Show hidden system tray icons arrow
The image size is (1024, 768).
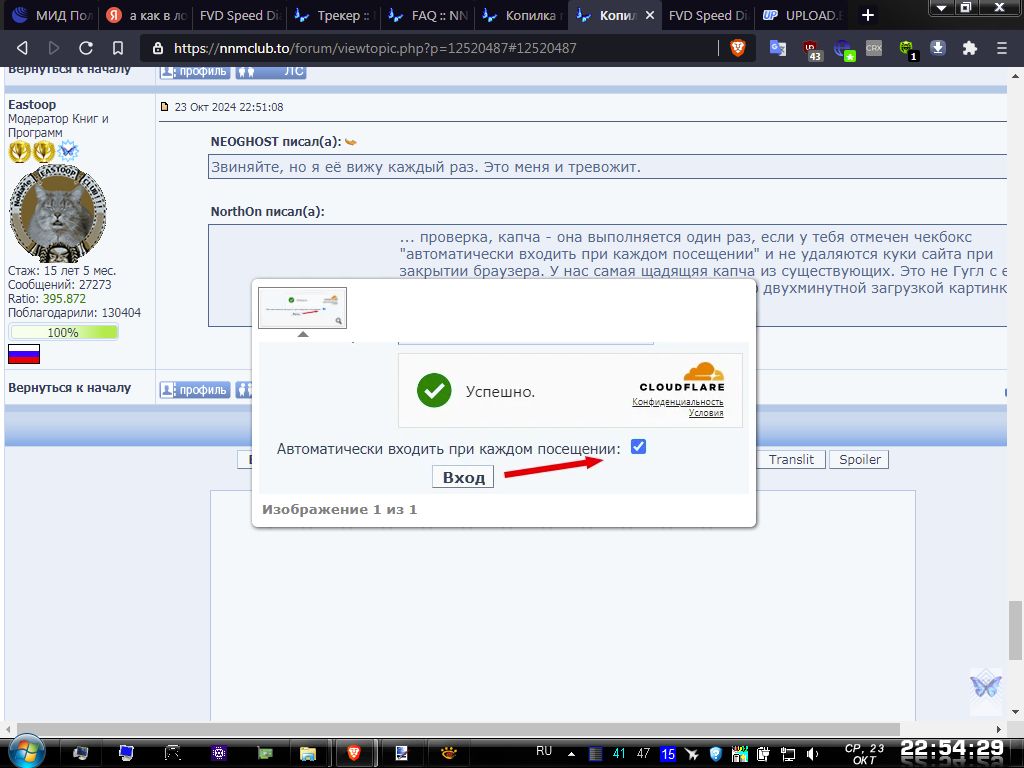[570, 753]
